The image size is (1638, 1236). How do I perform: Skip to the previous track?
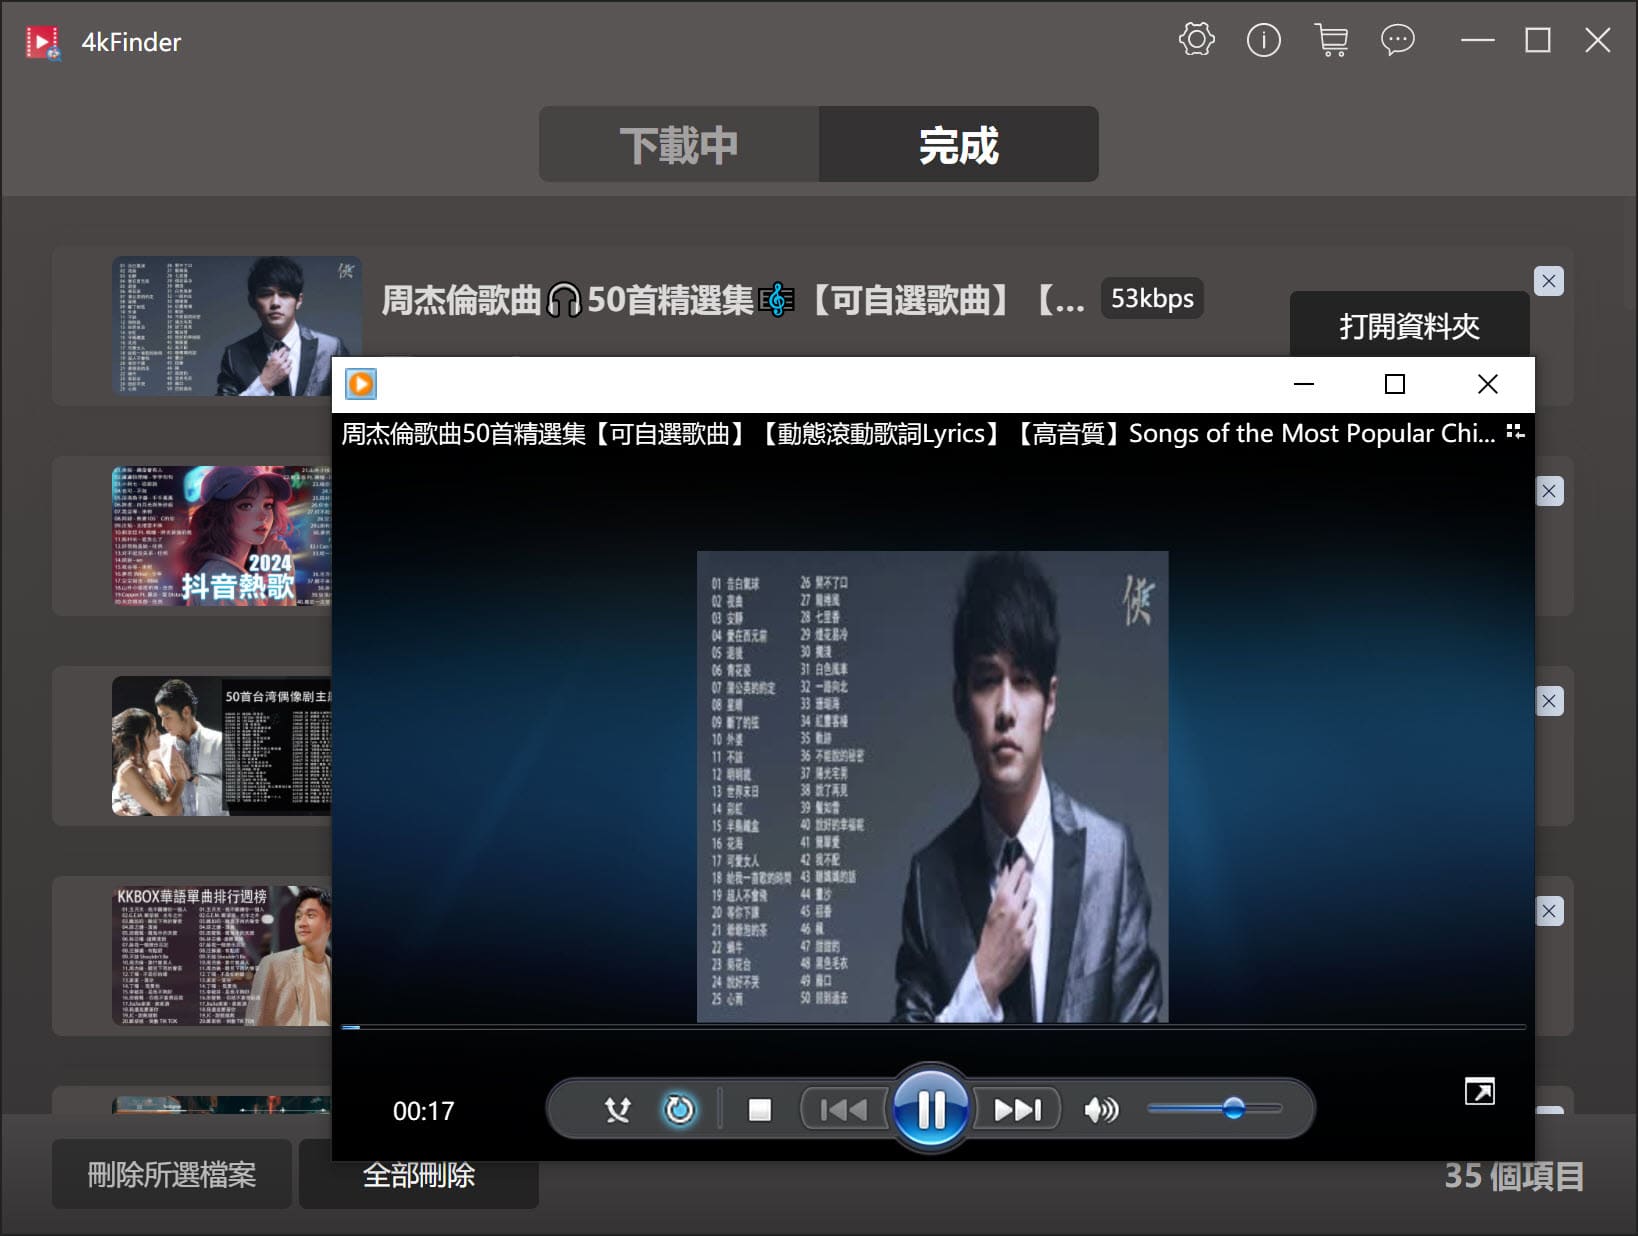(843, 1110)
